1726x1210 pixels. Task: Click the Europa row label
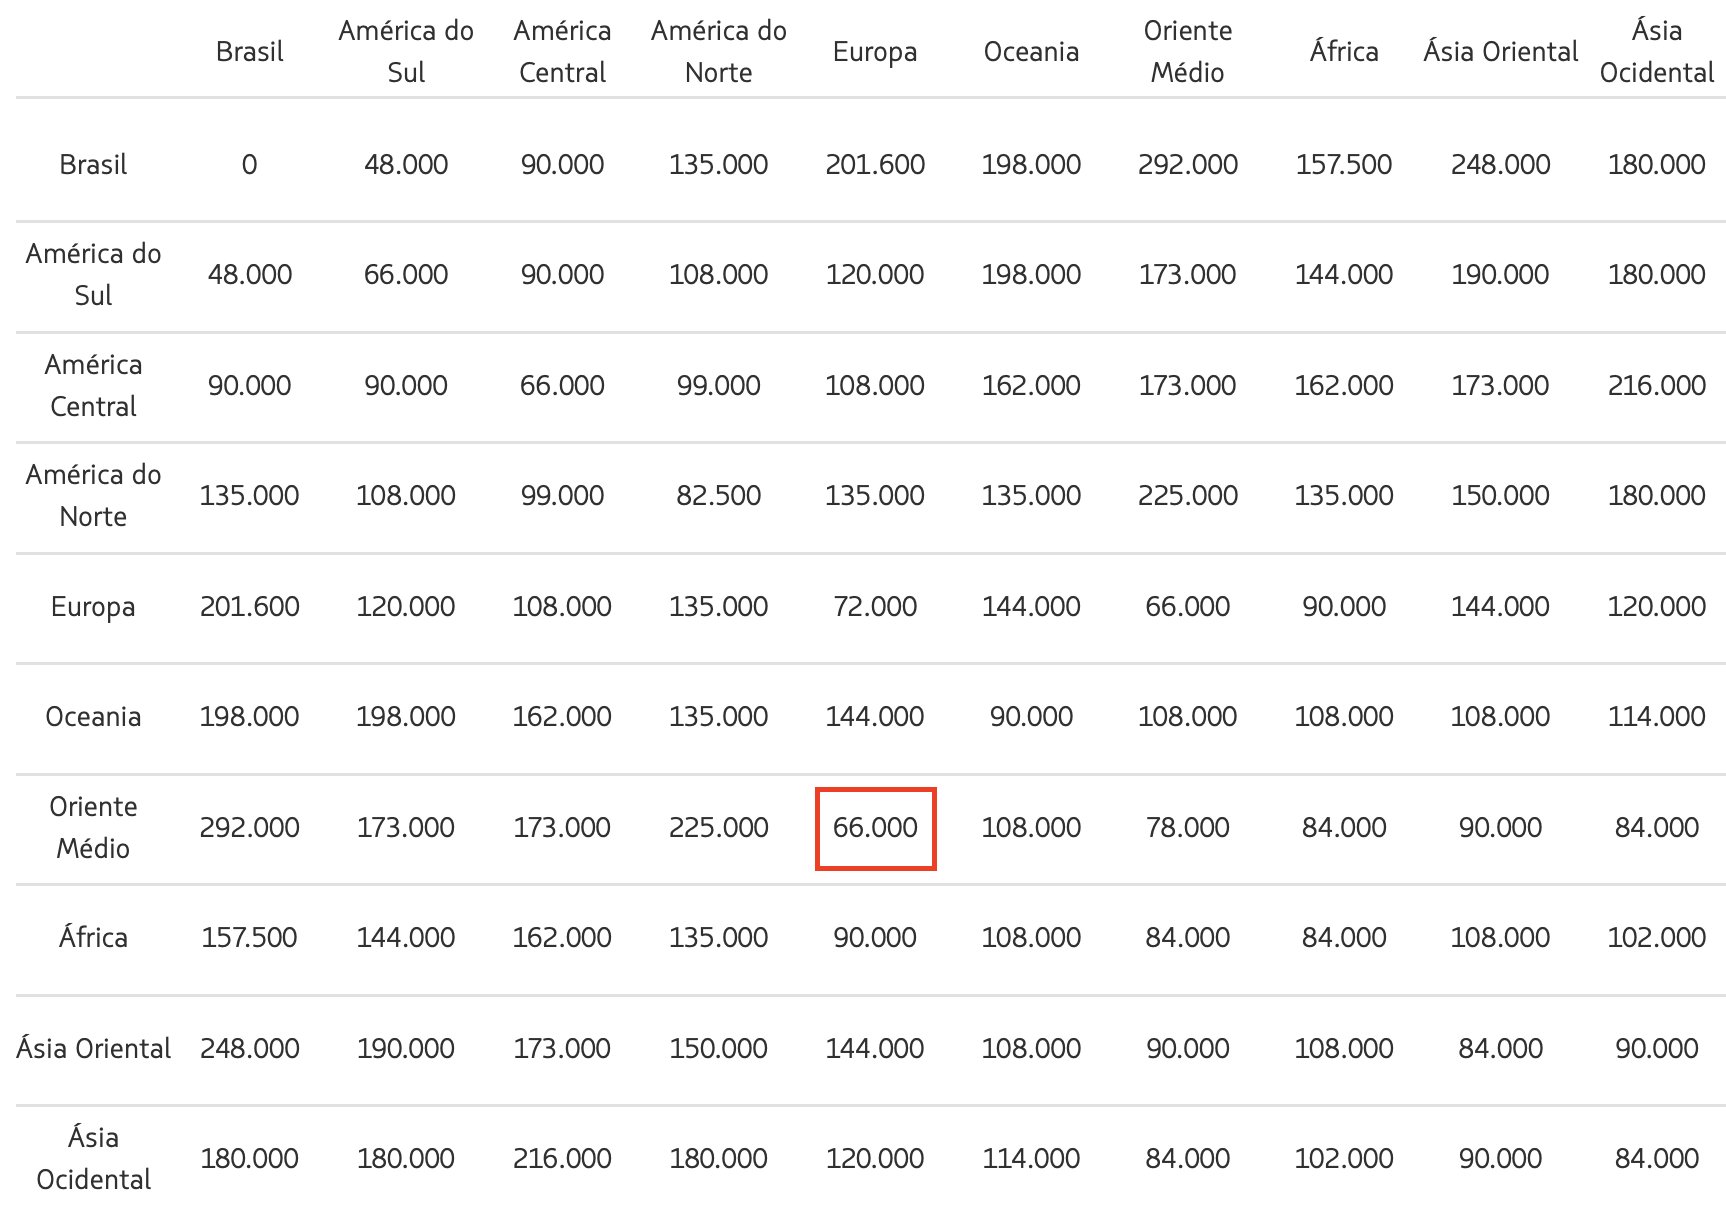coord(93,606)
